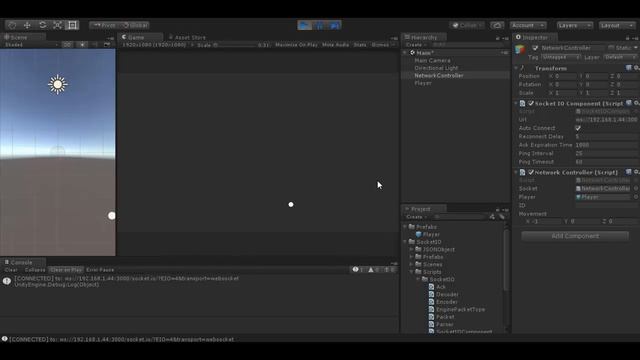Collapse the Transform component

516,68
